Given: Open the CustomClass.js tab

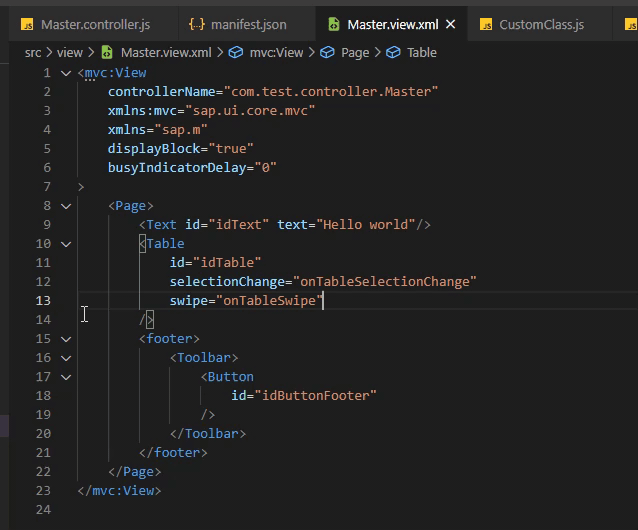Looking at the screenshot, I should (x=541, y=25).
